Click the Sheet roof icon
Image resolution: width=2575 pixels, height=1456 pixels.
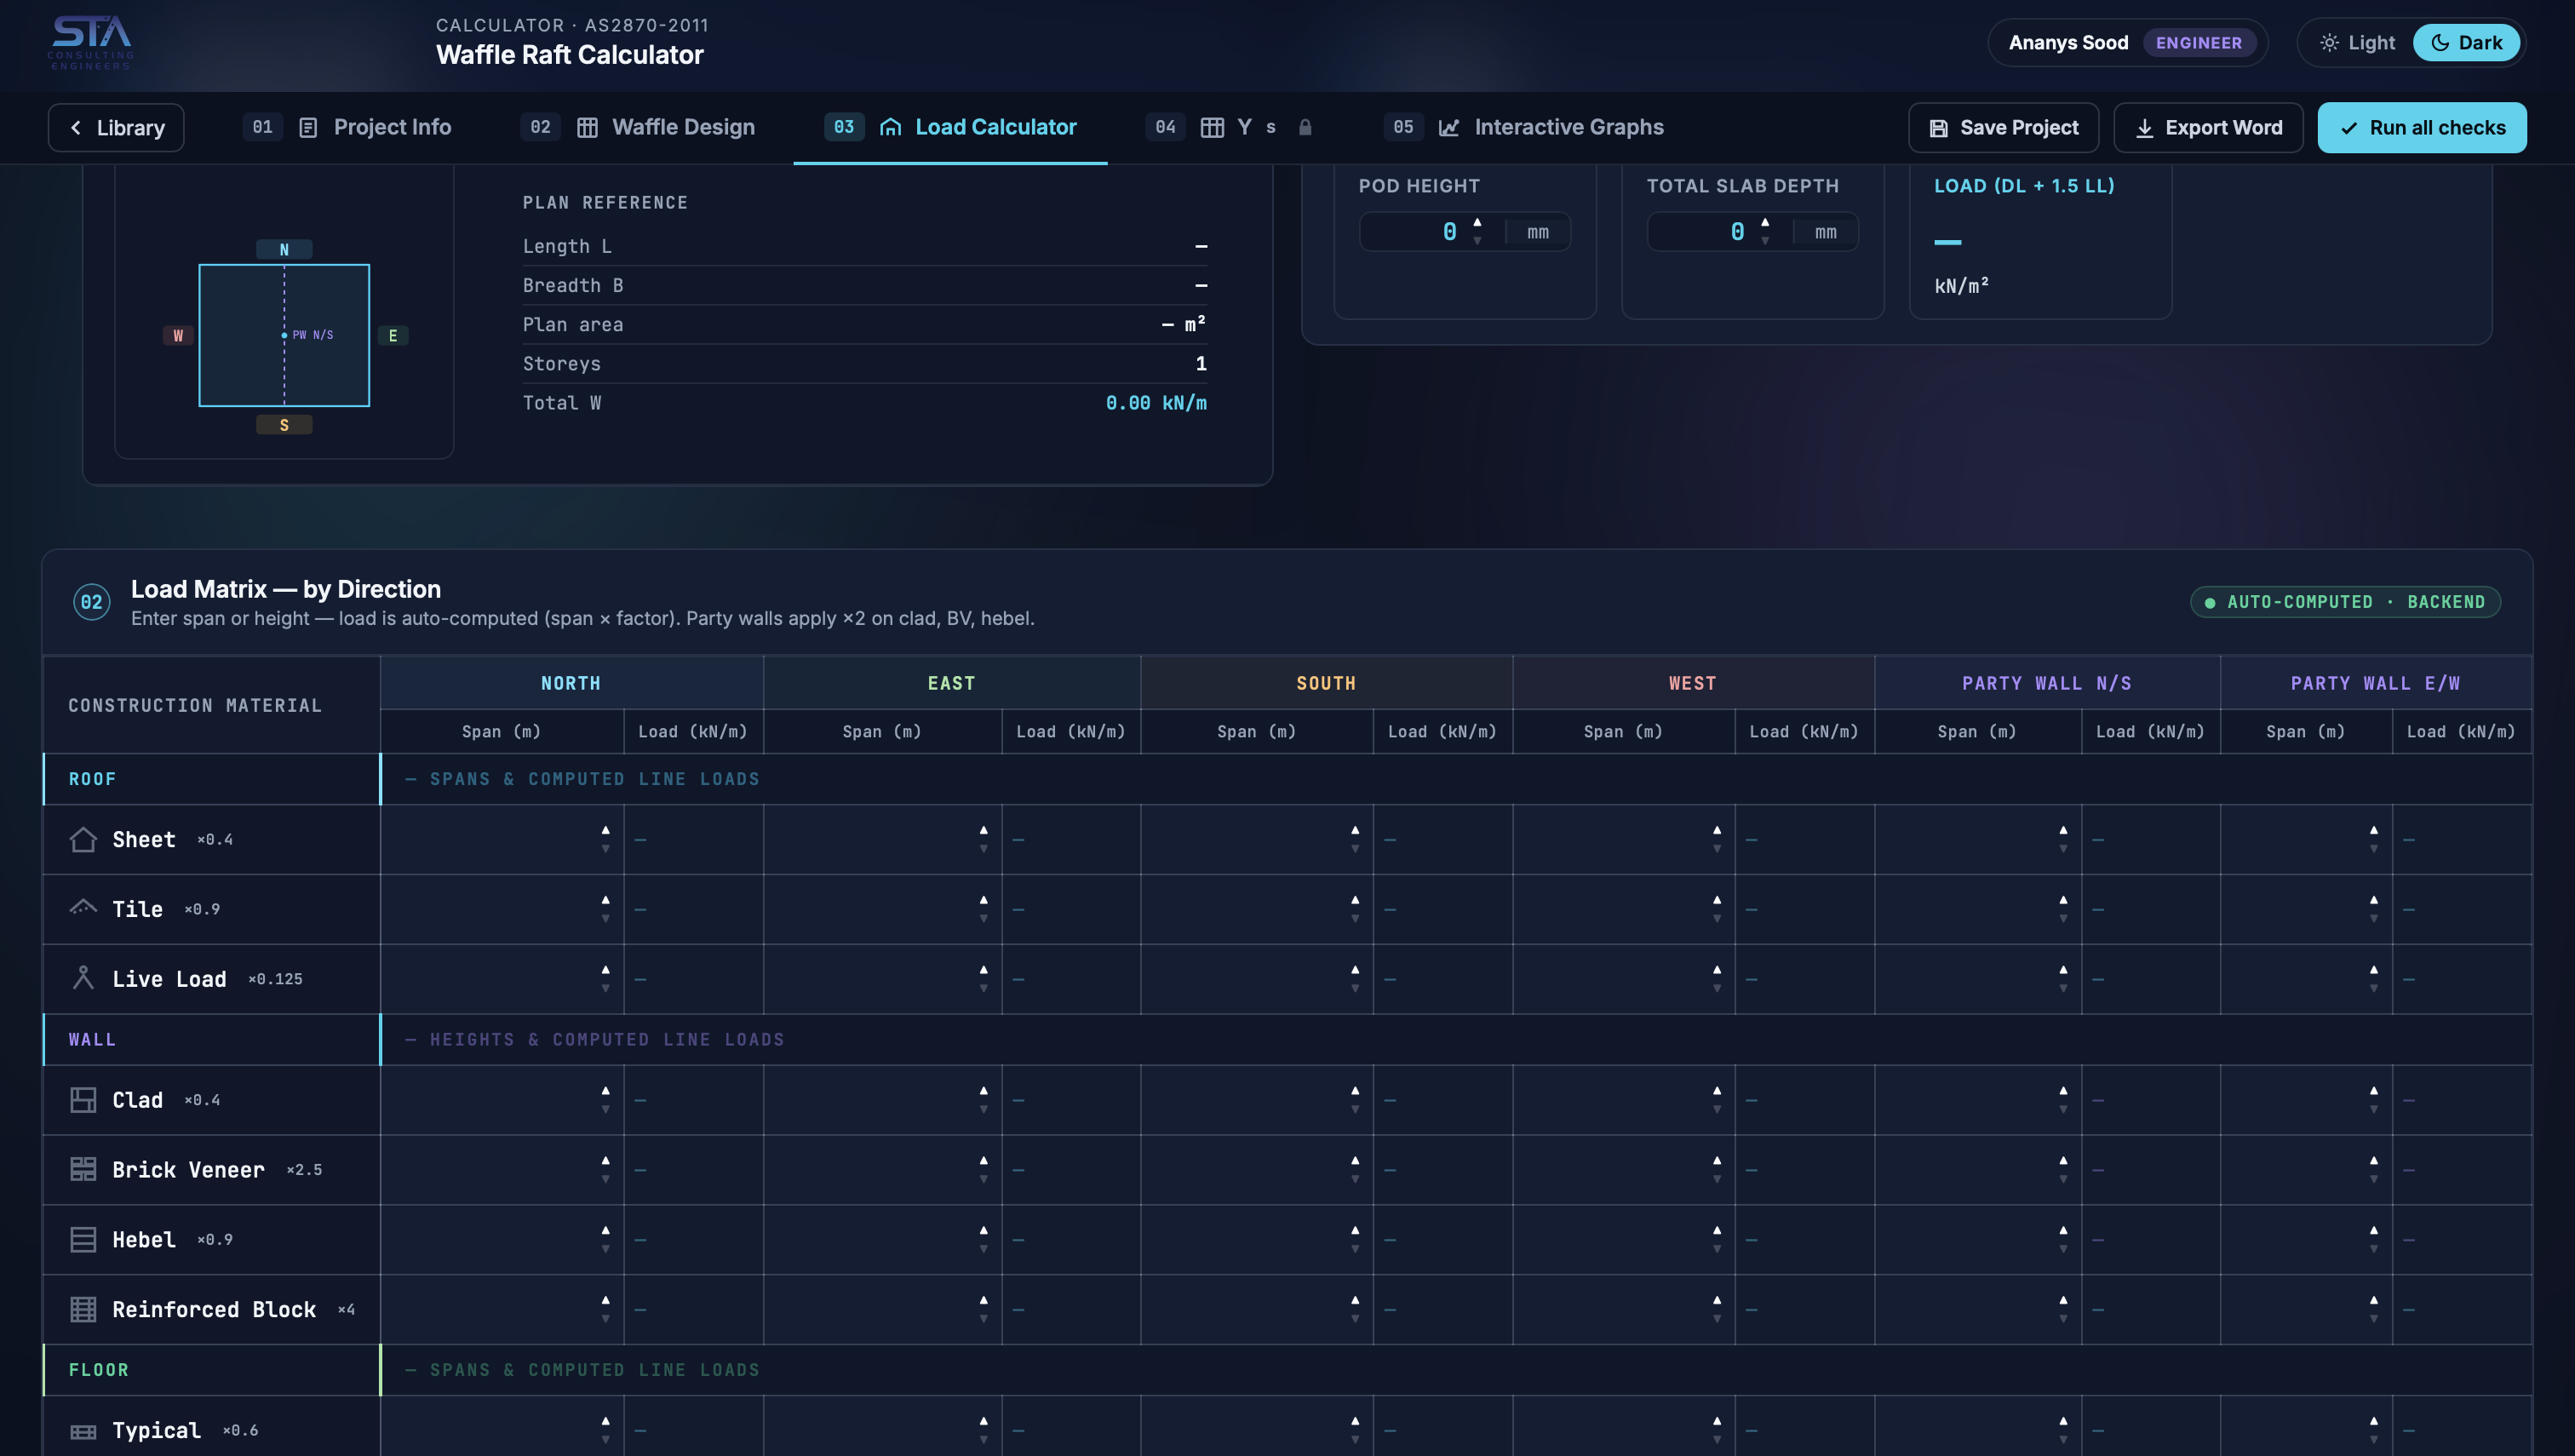pyautogui.click(x=83, y=839)
